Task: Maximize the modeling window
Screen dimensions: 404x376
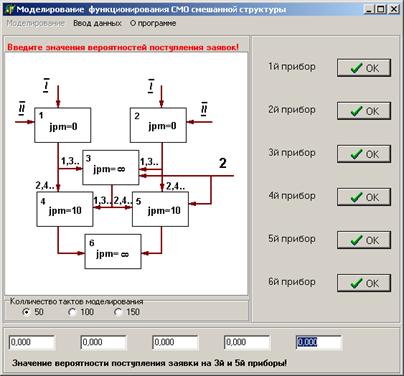Action: pos(381,9)
